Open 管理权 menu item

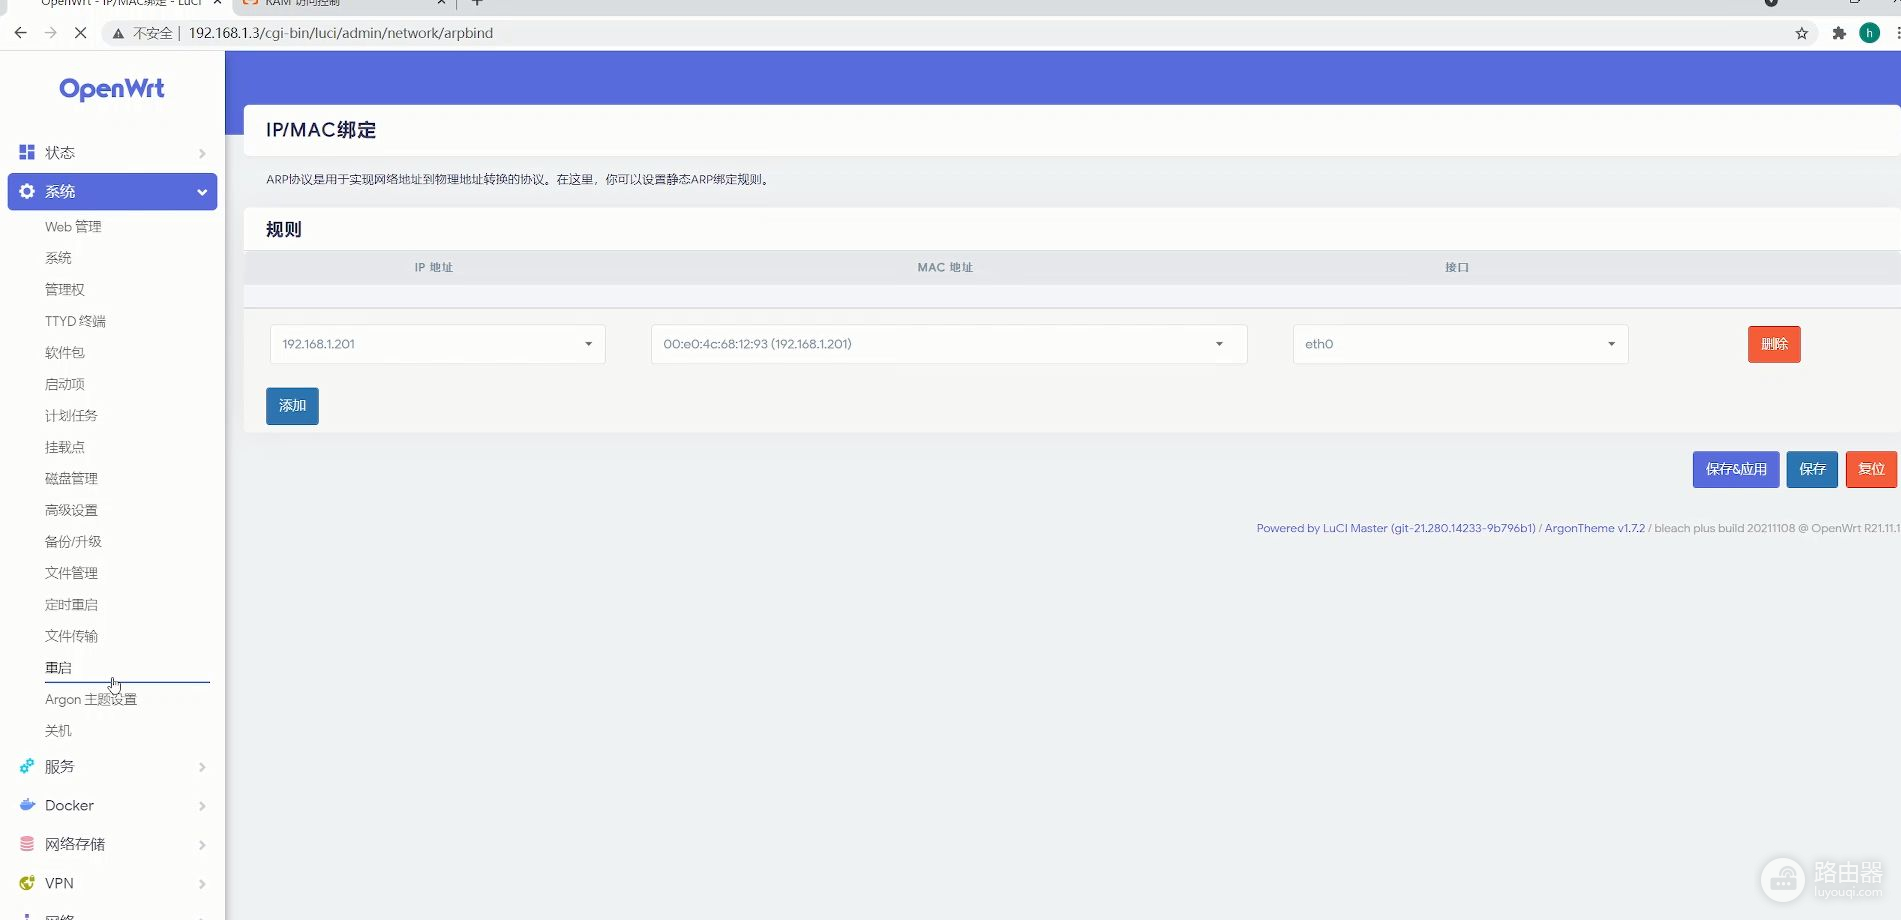pyautogui.click(x=65, y=290)
